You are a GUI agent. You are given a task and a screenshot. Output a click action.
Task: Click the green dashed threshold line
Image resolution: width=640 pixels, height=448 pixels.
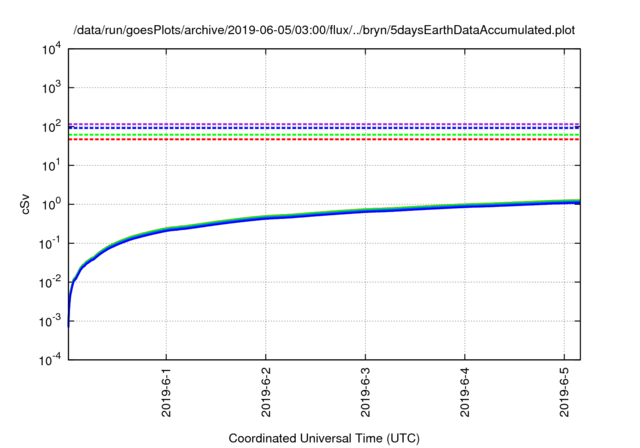[324, 135]
